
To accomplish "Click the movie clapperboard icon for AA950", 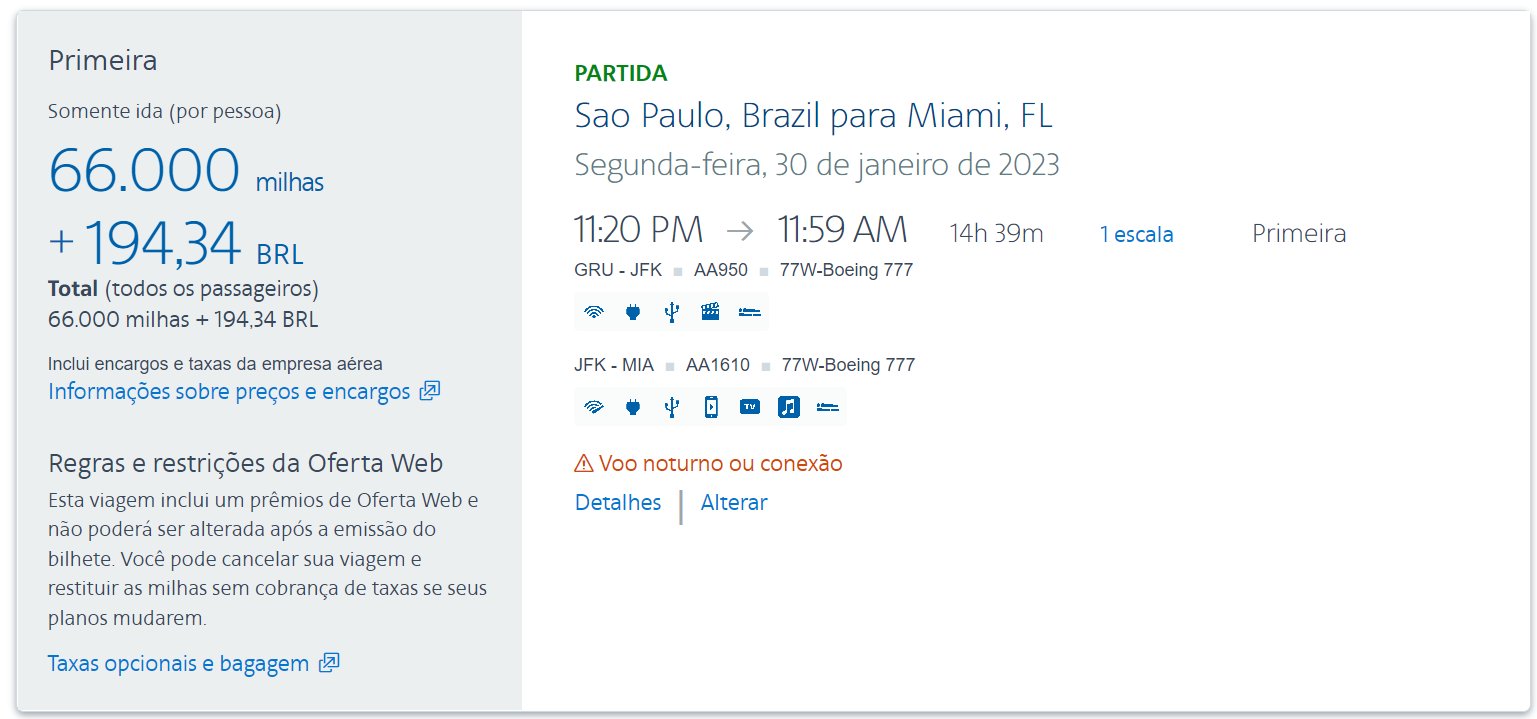I will coord(710,312).
